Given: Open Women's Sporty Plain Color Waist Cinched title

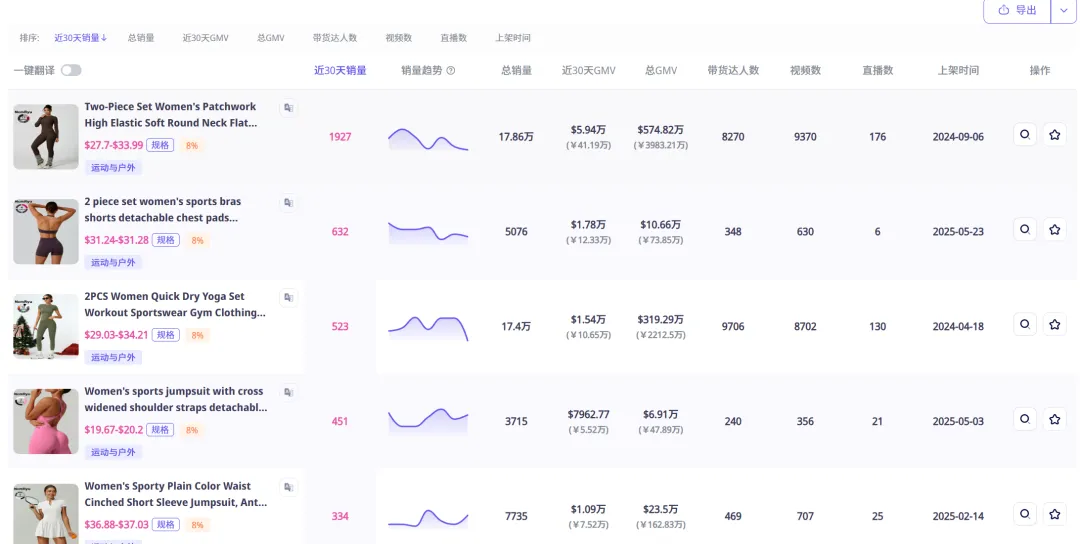Looking at the screenshot, I should click(x=176, y=494).
